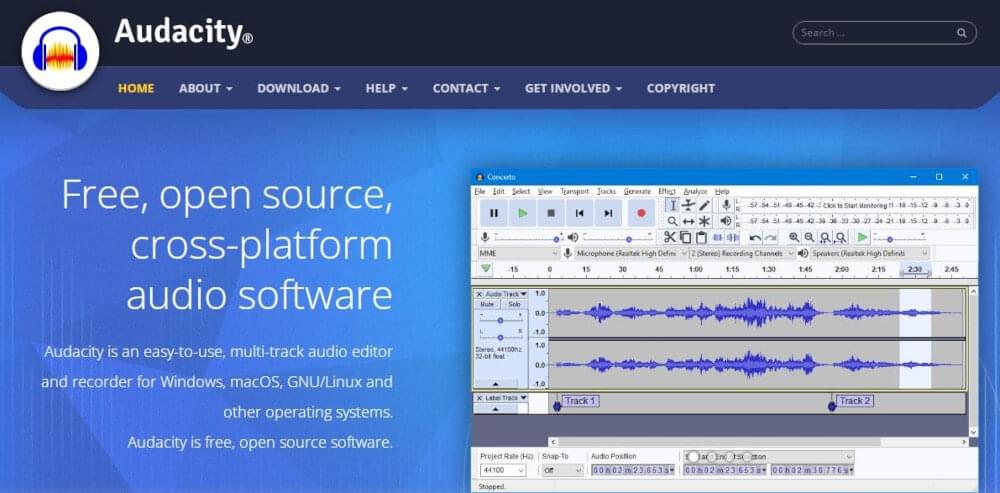This screenshot has width=1000, height=493.
Task: Go to the HOME page link
Action: click(136, 88)
